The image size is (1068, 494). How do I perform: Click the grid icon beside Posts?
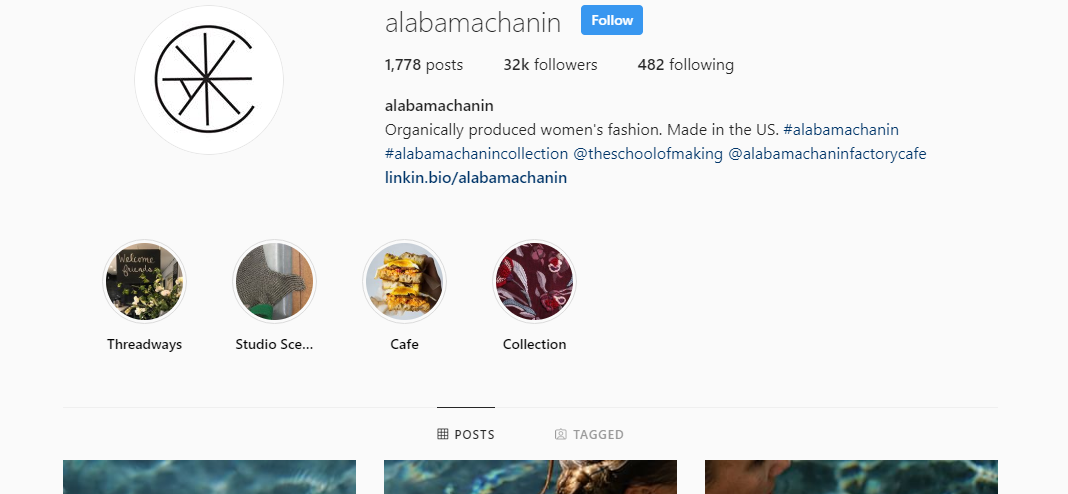(443, 435)
